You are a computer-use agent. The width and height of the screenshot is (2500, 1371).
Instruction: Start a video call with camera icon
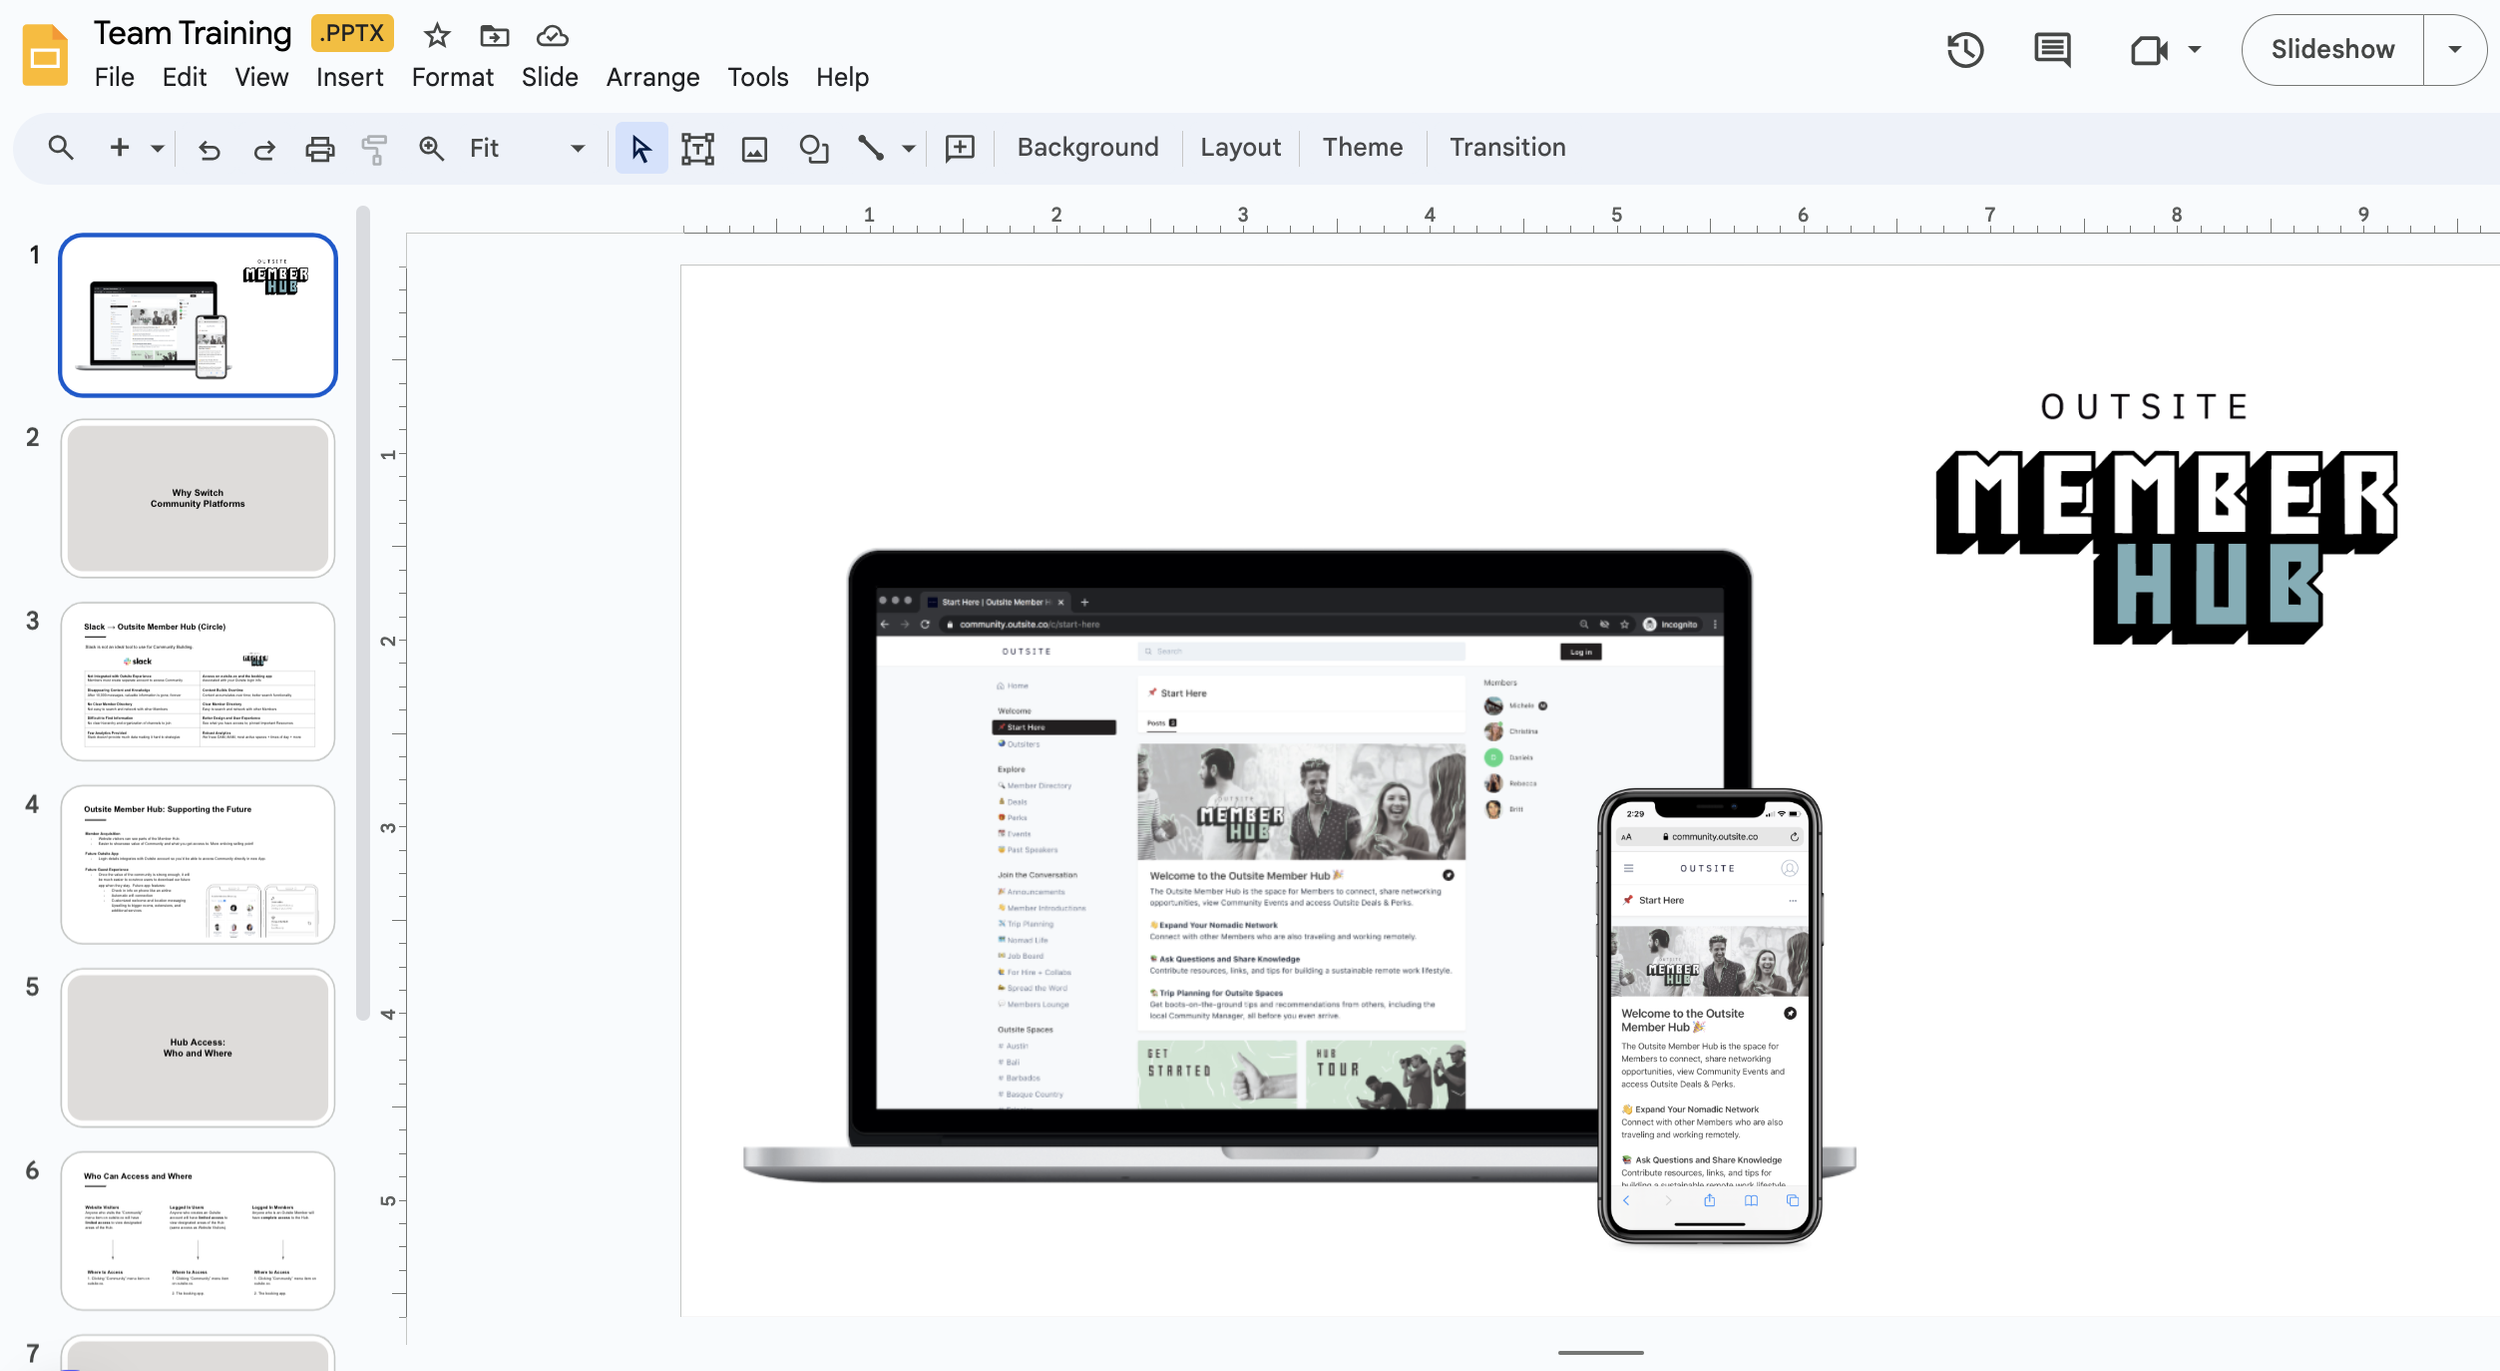point(2149,50)
